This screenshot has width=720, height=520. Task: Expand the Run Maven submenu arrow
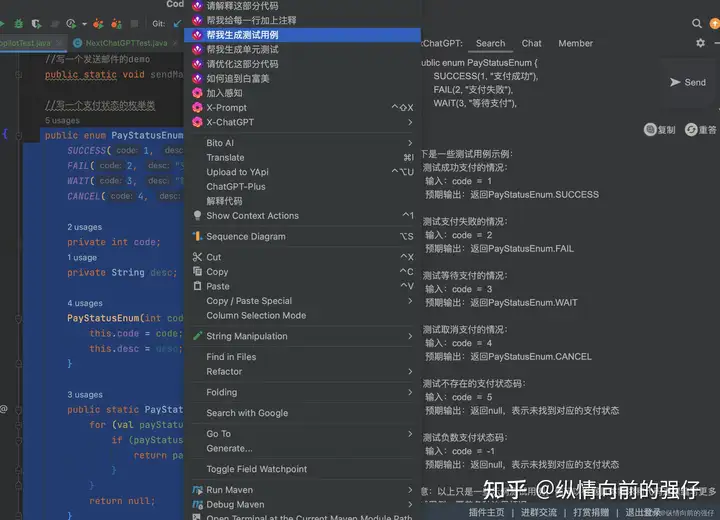410,490
